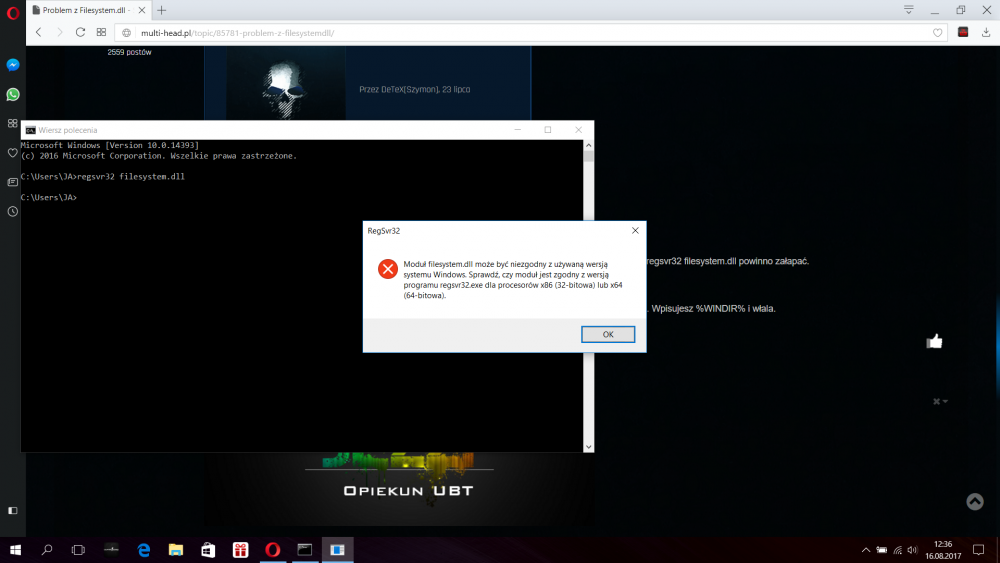Reload the current page
1000x563 pixels.
(80, 32)
